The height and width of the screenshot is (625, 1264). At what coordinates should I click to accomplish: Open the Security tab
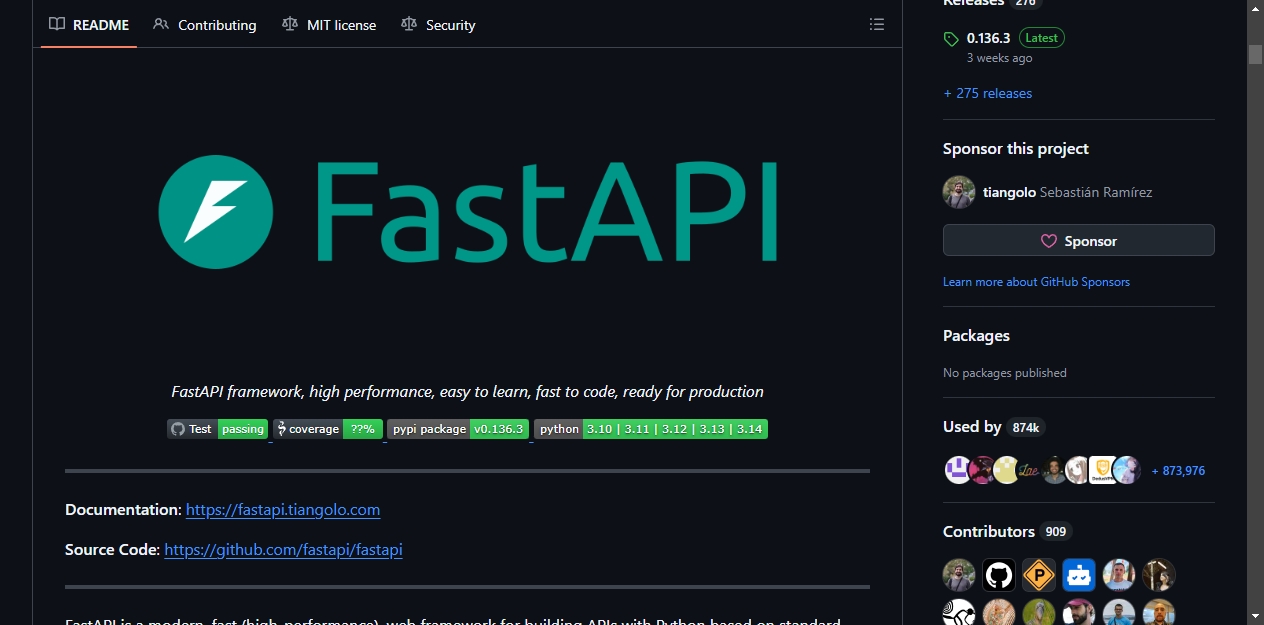438,25
